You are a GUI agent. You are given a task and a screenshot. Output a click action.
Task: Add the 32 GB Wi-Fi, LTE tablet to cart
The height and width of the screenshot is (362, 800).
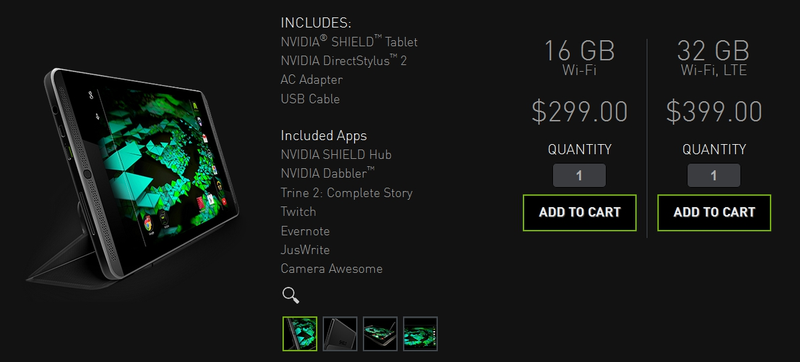[714, 213]
